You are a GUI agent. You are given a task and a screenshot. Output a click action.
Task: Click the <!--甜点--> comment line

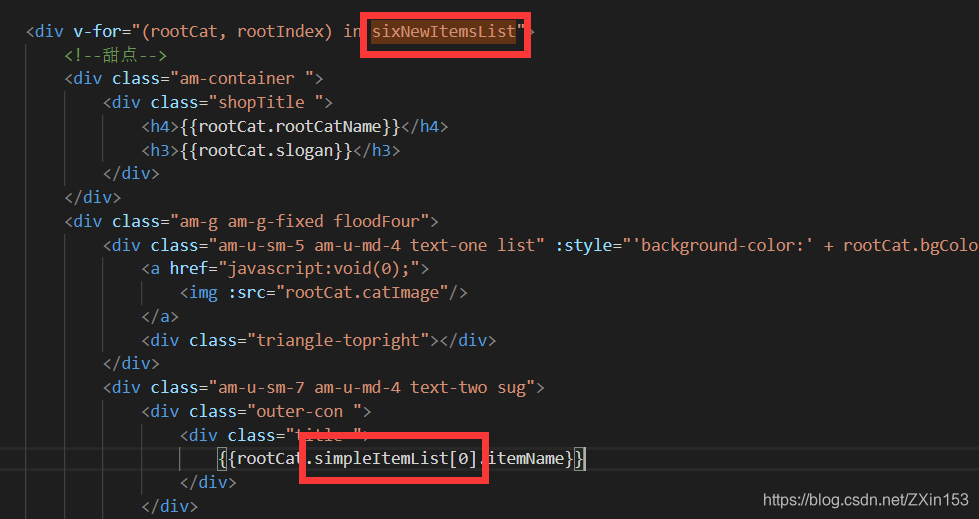[116, 55]
